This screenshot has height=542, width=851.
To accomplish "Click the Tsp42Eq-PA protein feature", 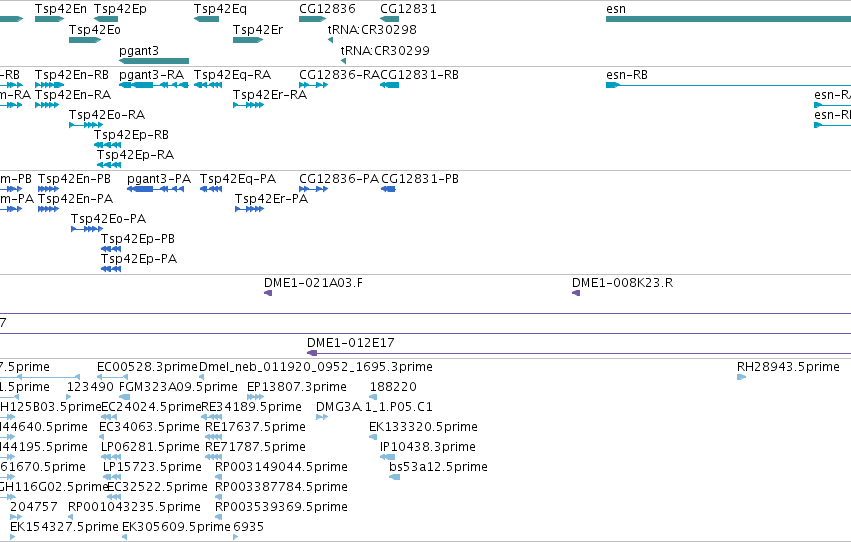I will pos(211,189).
